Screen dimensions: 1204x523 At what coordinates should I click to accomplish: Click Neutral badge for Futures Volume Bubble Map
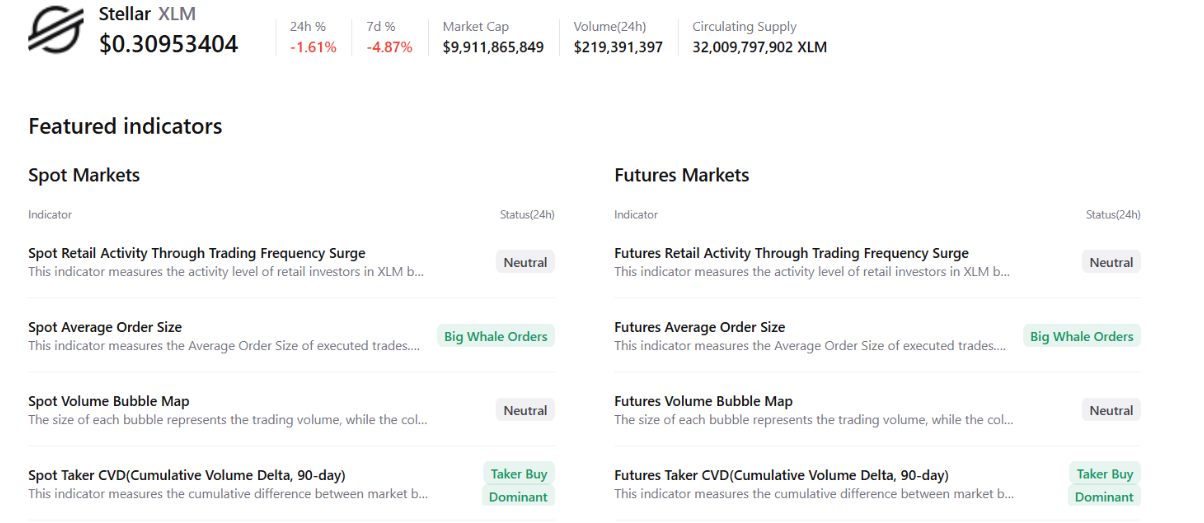[1111, 411]
